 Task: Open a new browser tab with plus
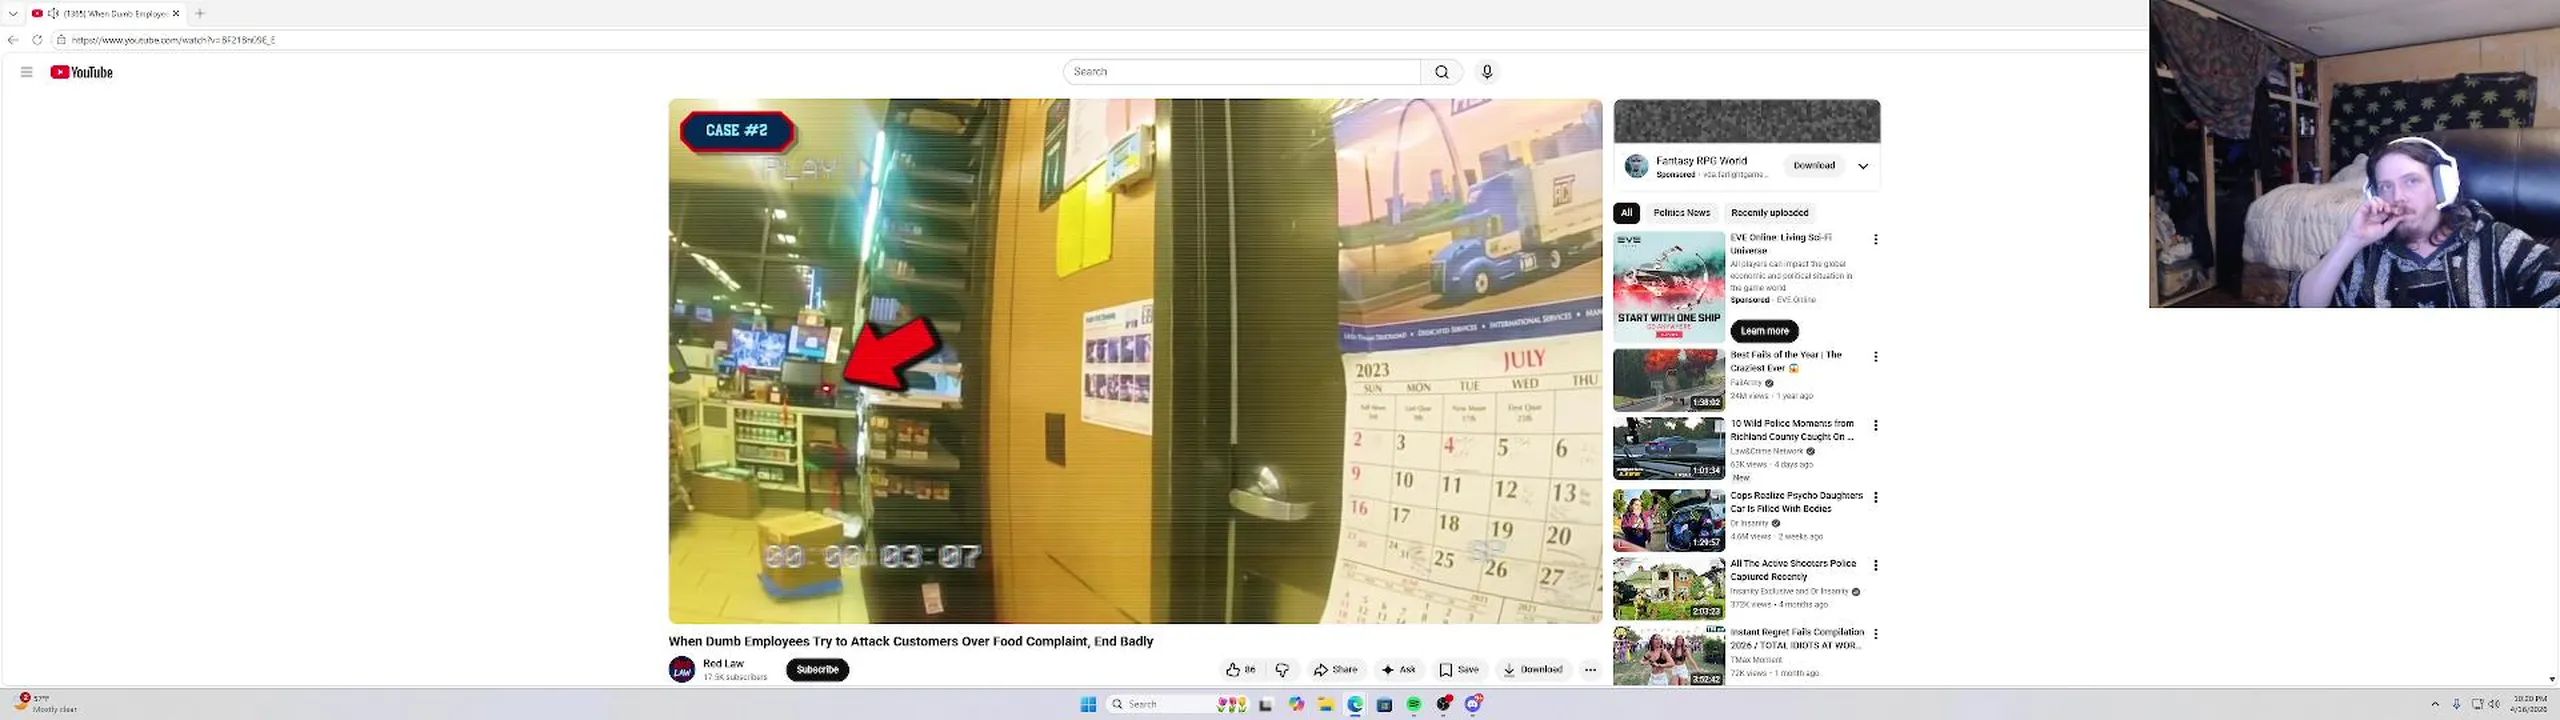[x=200, y=13]
